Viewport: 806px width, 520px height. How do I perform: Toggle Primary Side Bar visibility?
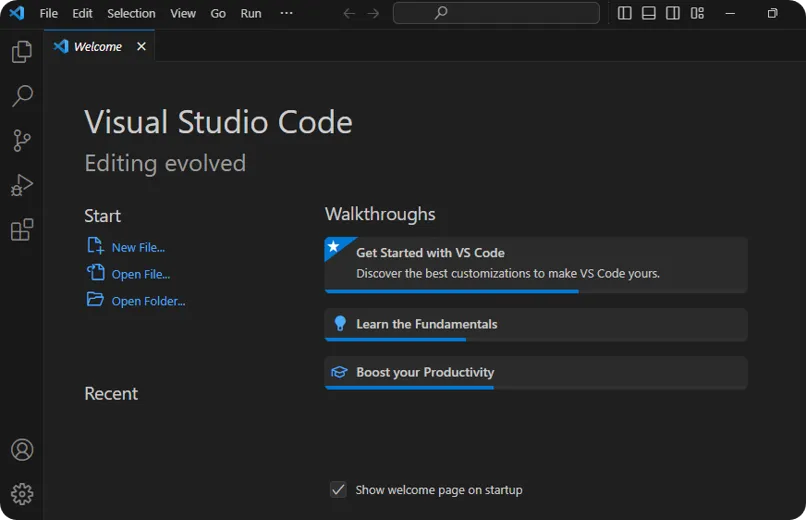(625, 13)
